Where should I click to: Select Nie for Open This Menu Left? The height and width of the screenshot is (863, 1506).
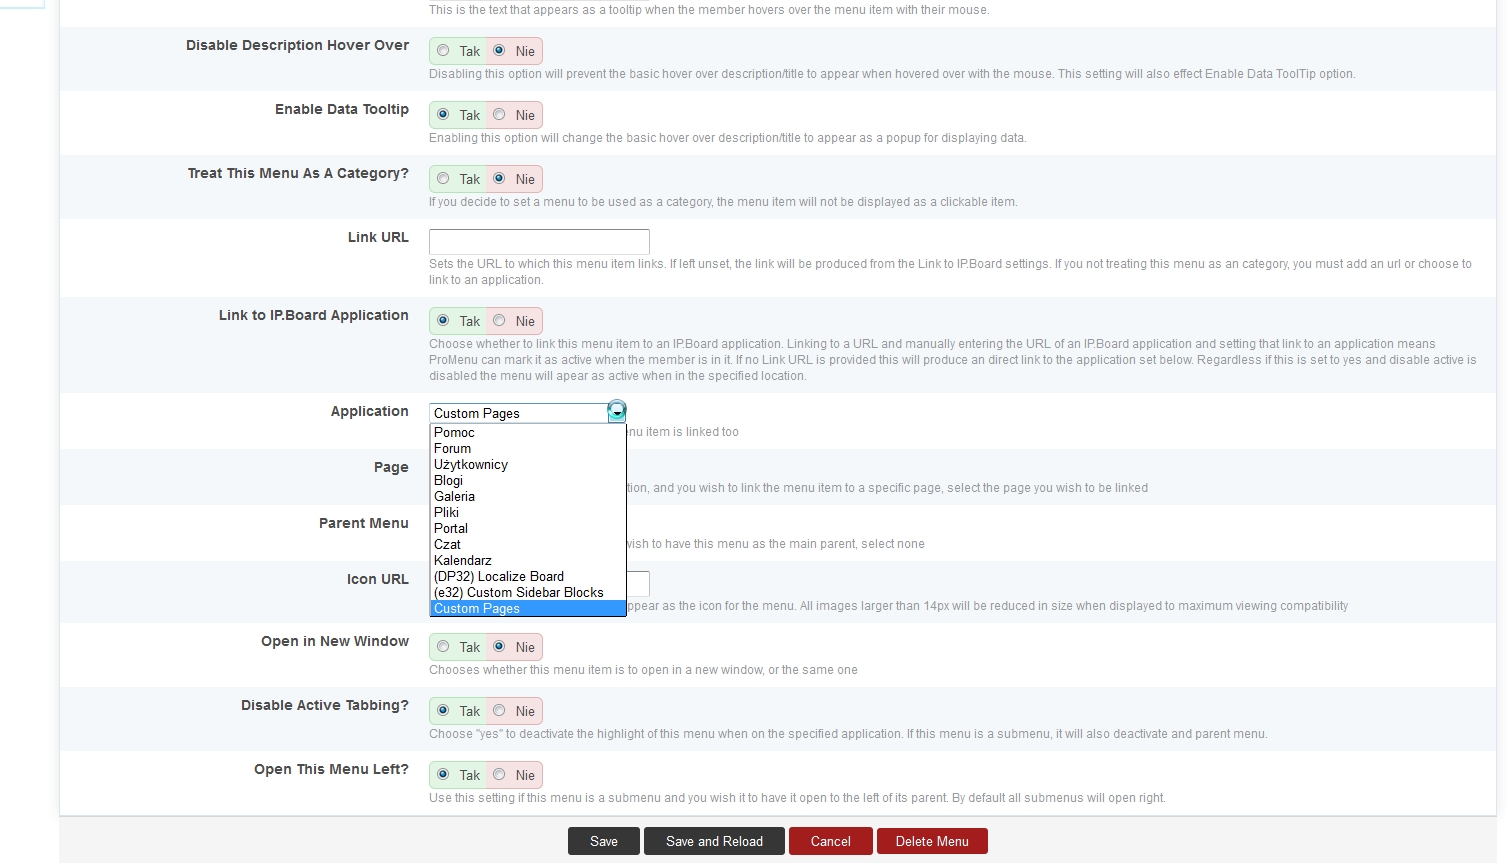(499, 775)
